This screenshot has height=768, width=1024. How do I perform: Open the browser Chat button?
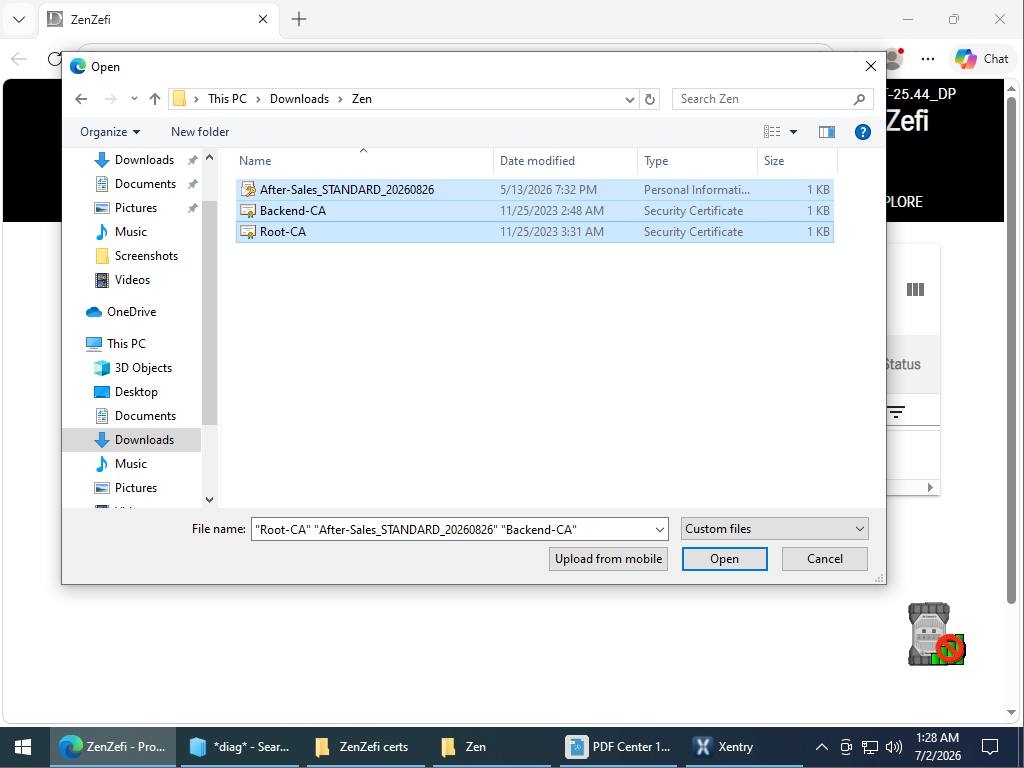(x=981, y=59)
